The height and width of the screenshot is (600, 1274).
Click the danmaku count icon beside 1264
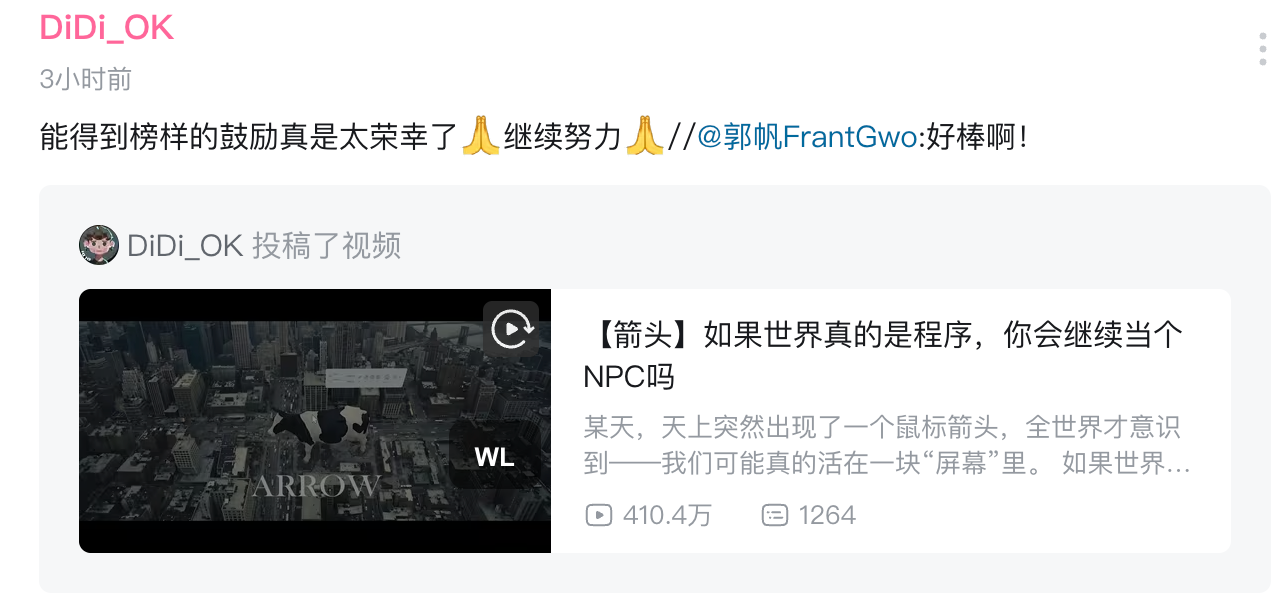pyautogui.click(x=775, y=516)
